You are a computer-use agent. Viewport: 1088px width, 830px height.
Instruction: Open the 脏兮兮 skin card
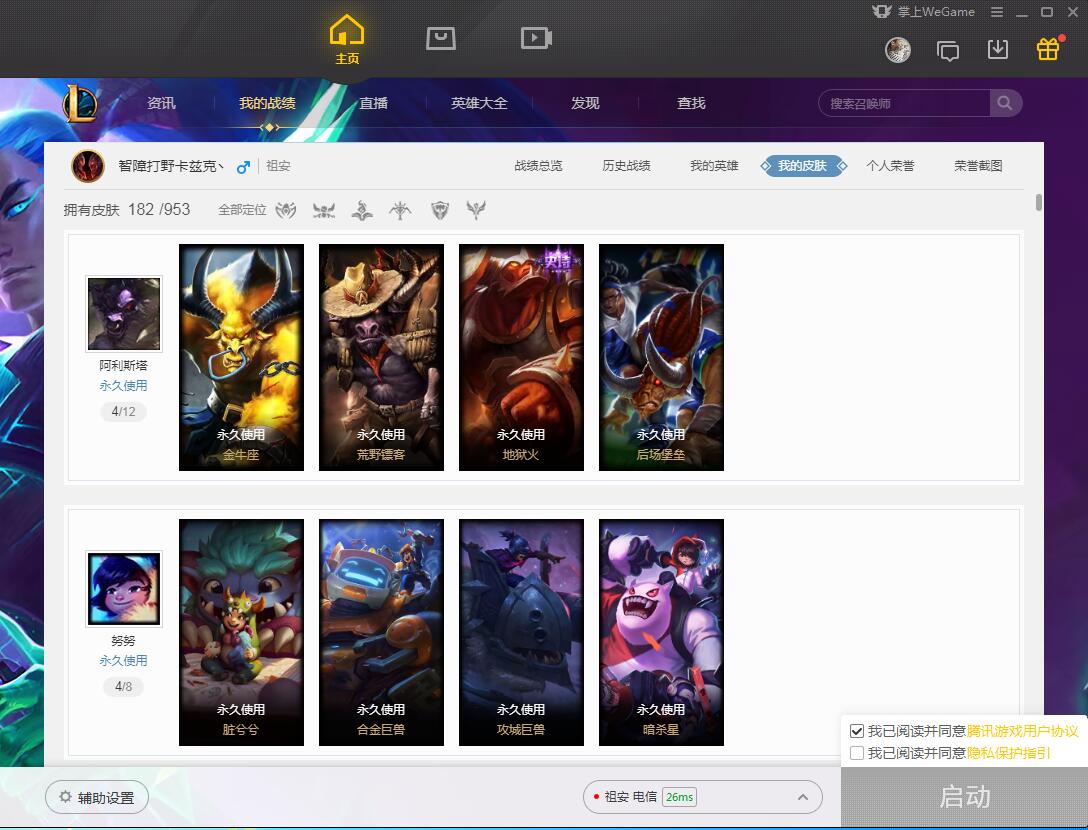pos(241,632)
